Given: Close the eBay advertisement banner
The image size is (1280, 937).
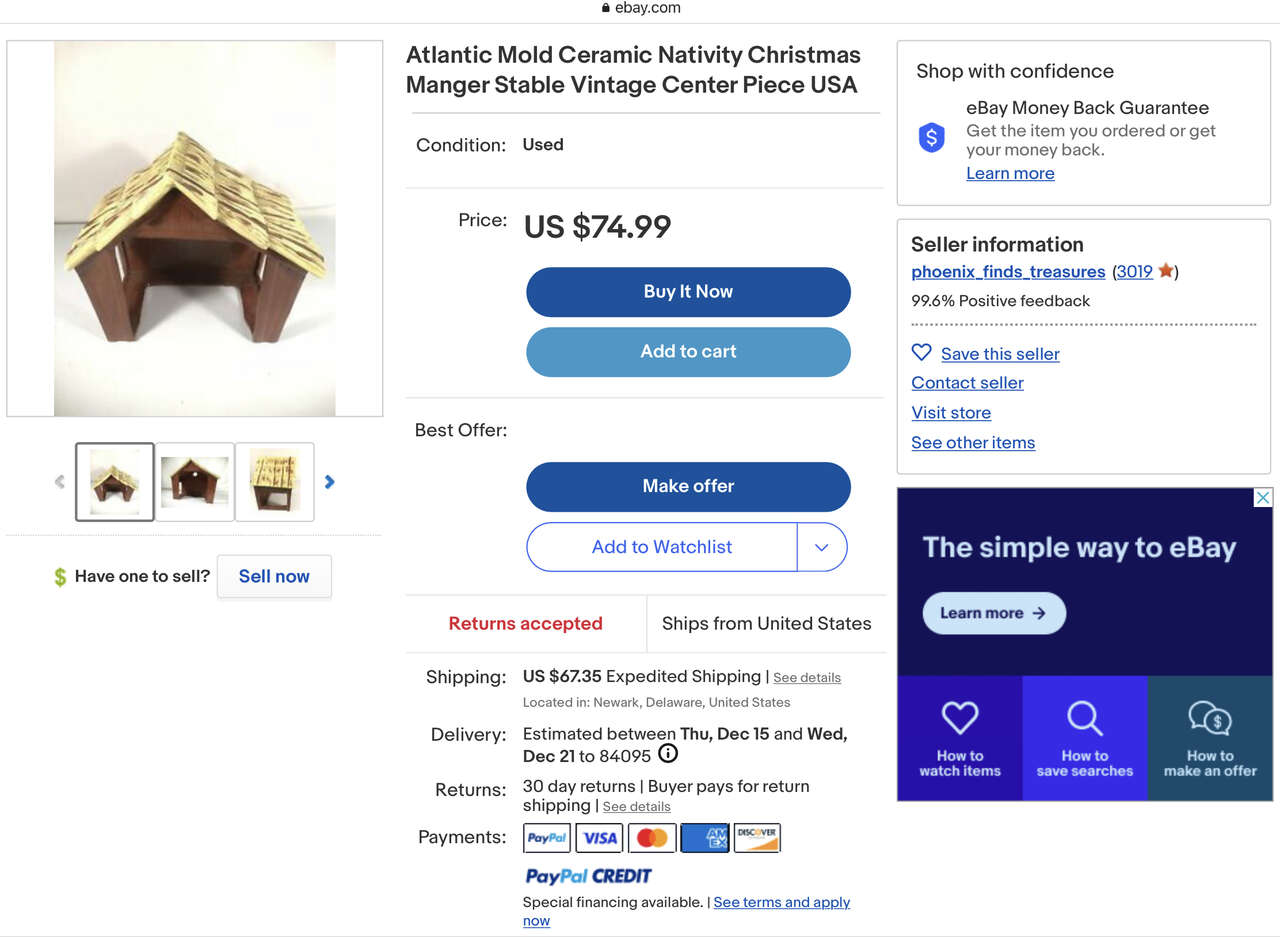Looking at the screenshot, I should tap(1263, 498).
